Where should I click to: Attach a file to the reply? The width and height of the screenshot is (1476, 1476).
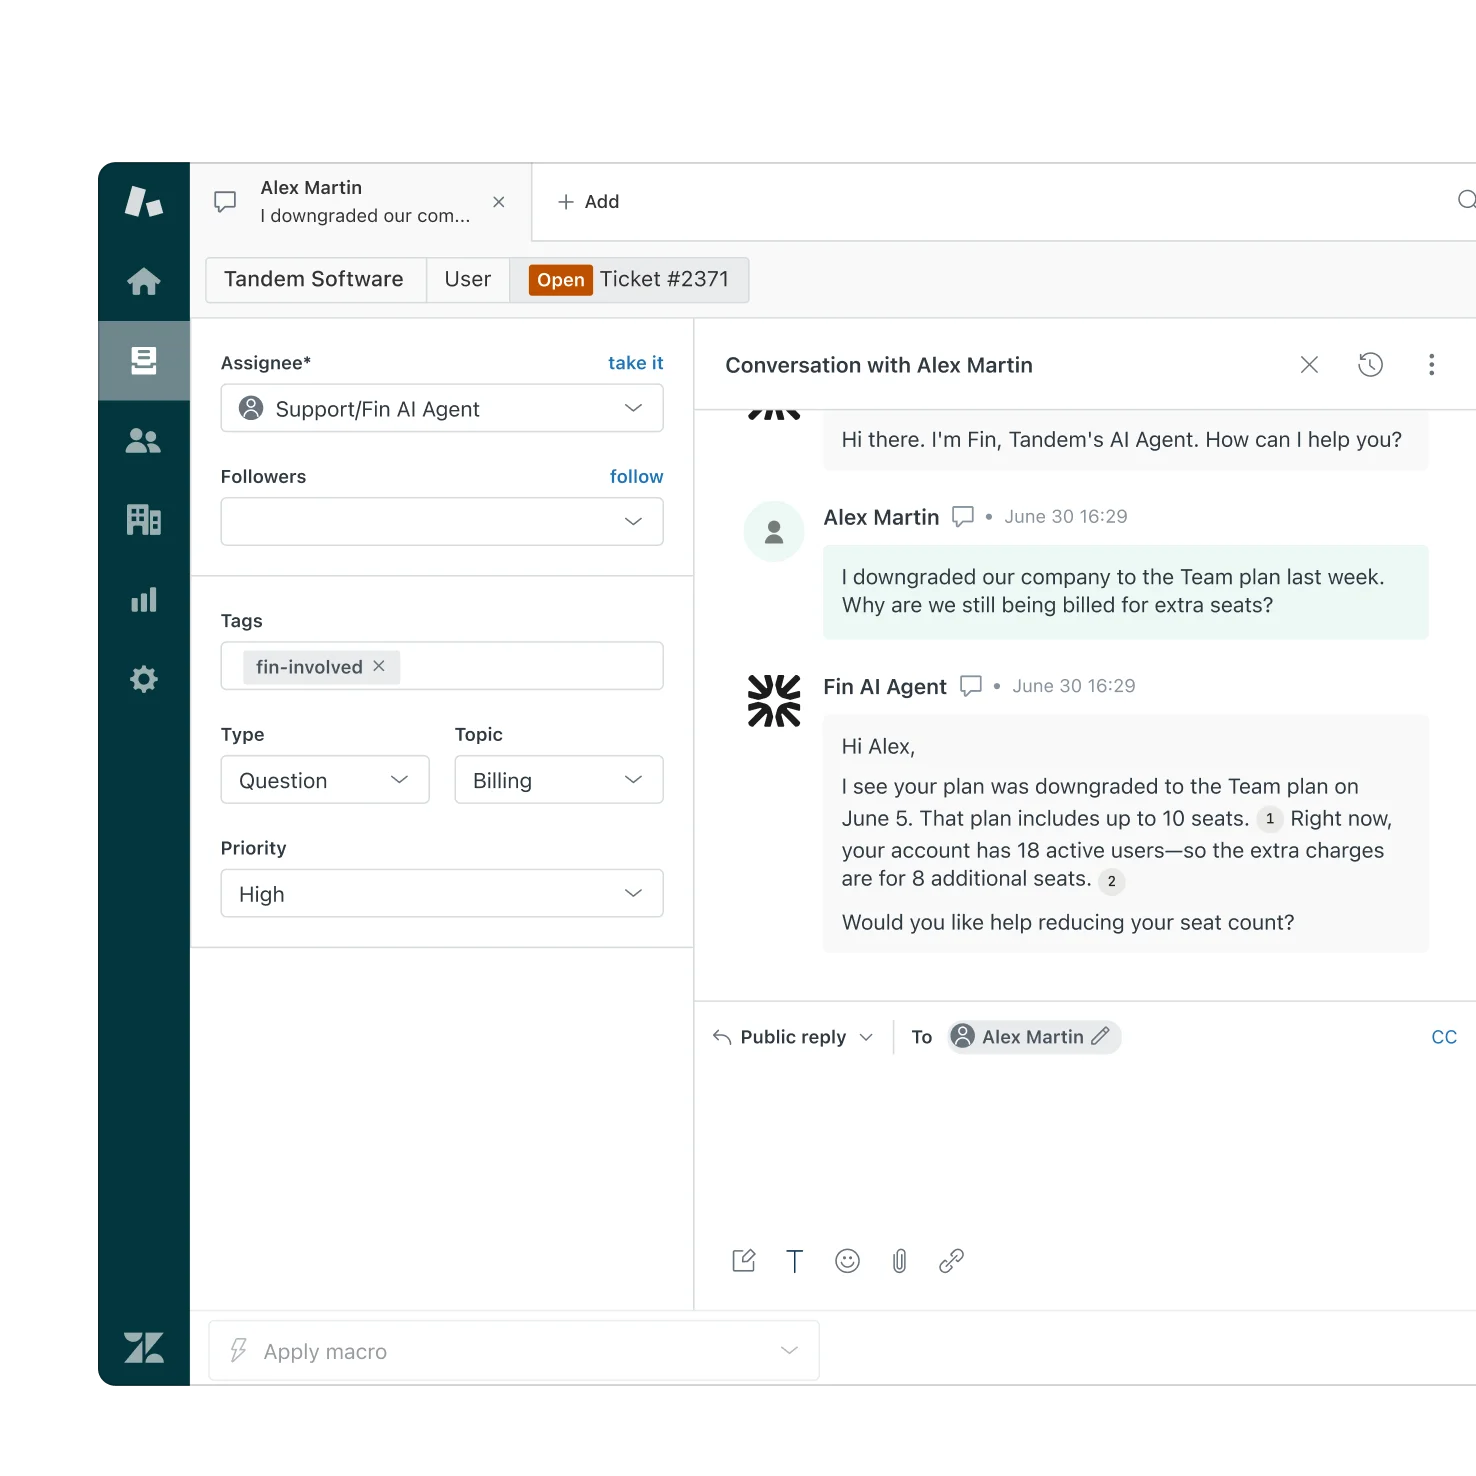[x=899, y=1261]
